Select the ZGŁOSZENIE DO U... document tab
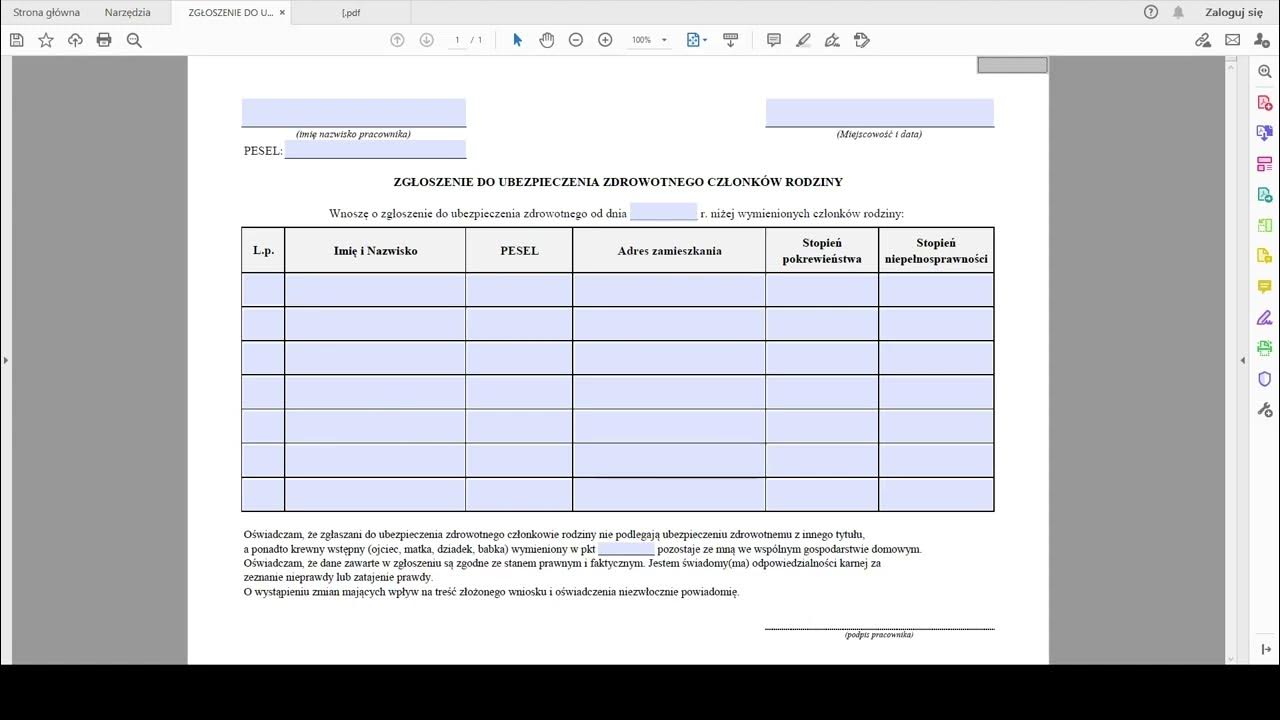This screenshot has height=720, width=1280. 231,12
